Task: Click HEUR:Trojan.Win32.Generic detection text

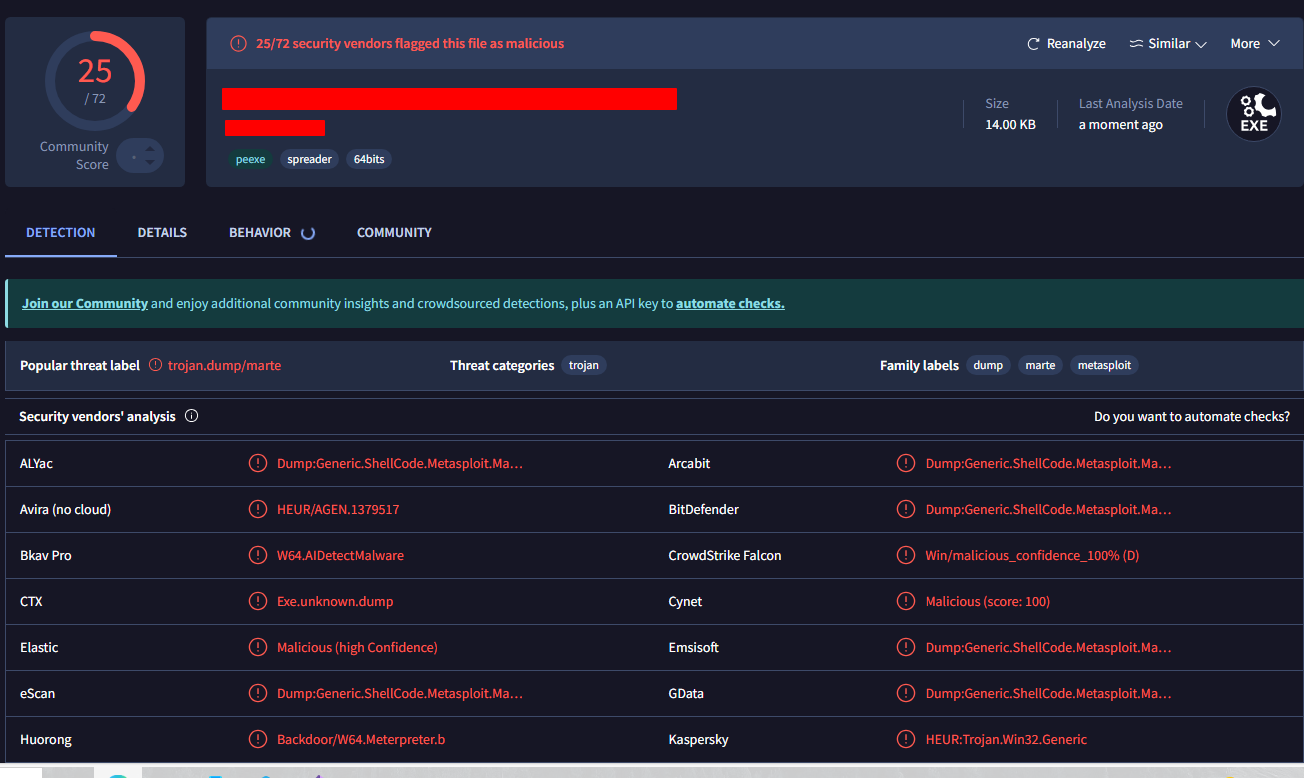Action: click(1006, 739)
